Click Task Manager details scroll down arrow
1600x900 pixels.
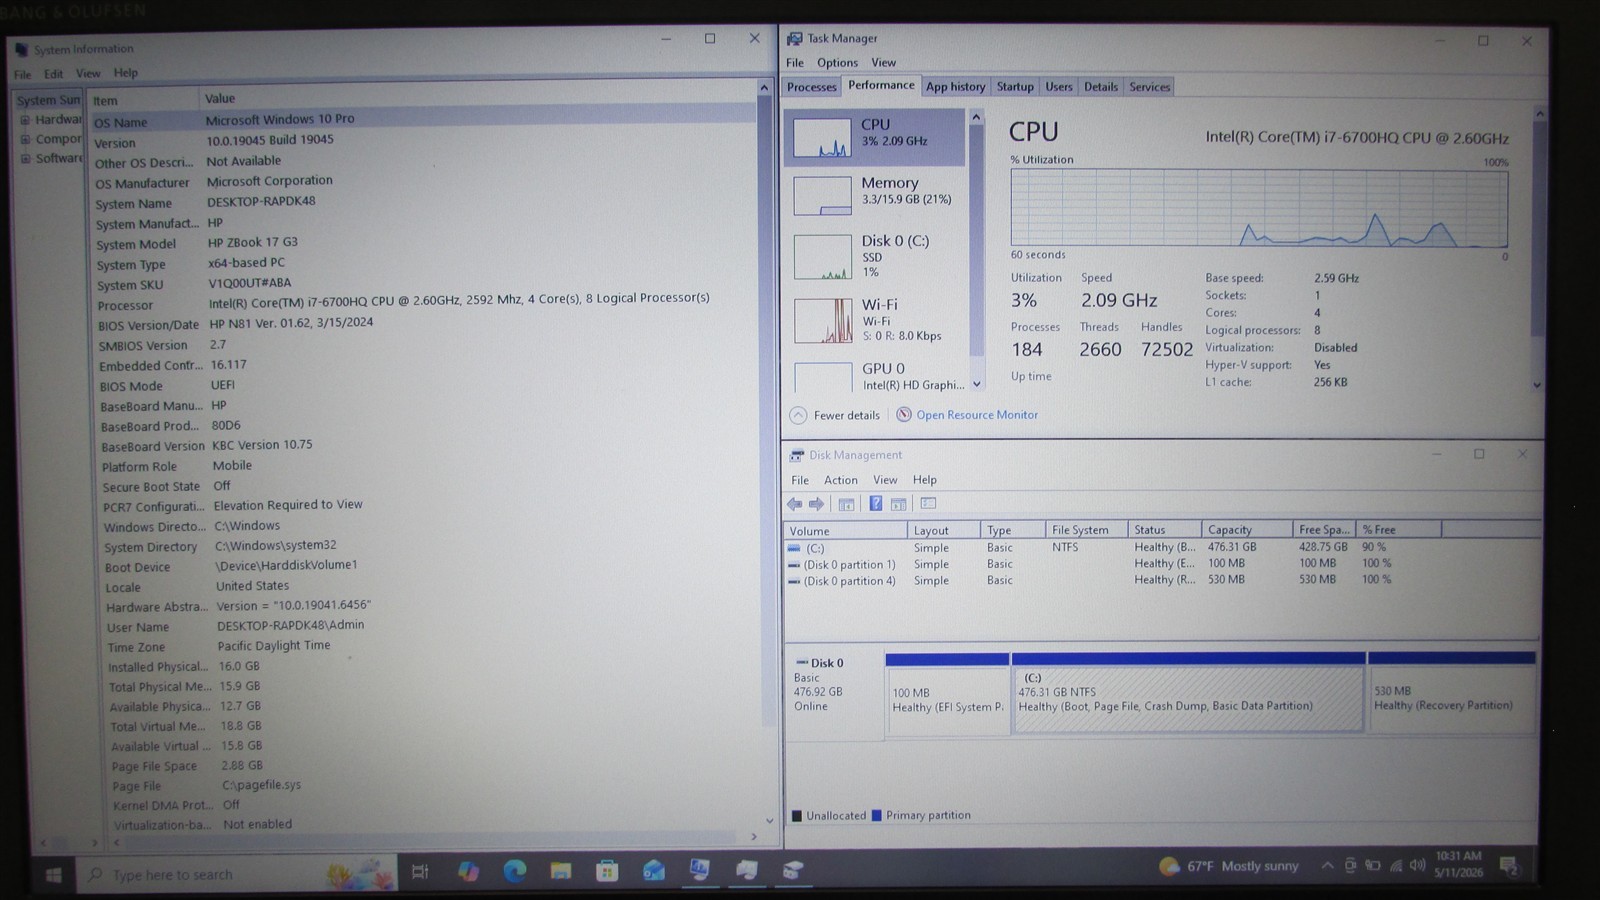(1537, 385)
